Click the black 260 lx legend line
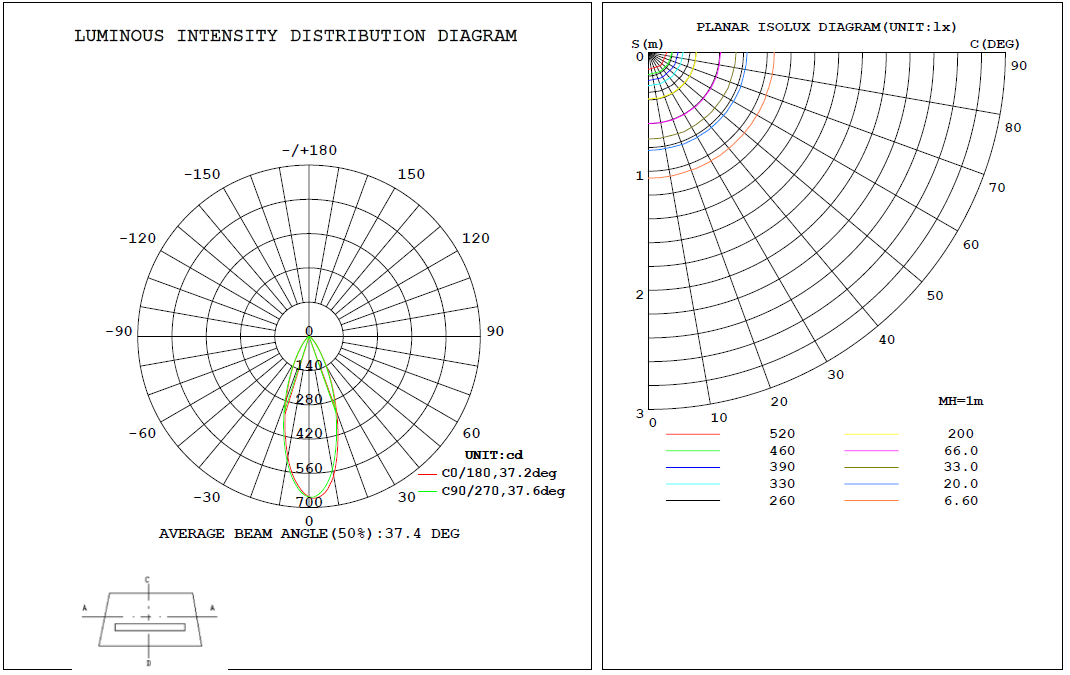This screenshot has height=675, width=1070. tap(693, 501)
